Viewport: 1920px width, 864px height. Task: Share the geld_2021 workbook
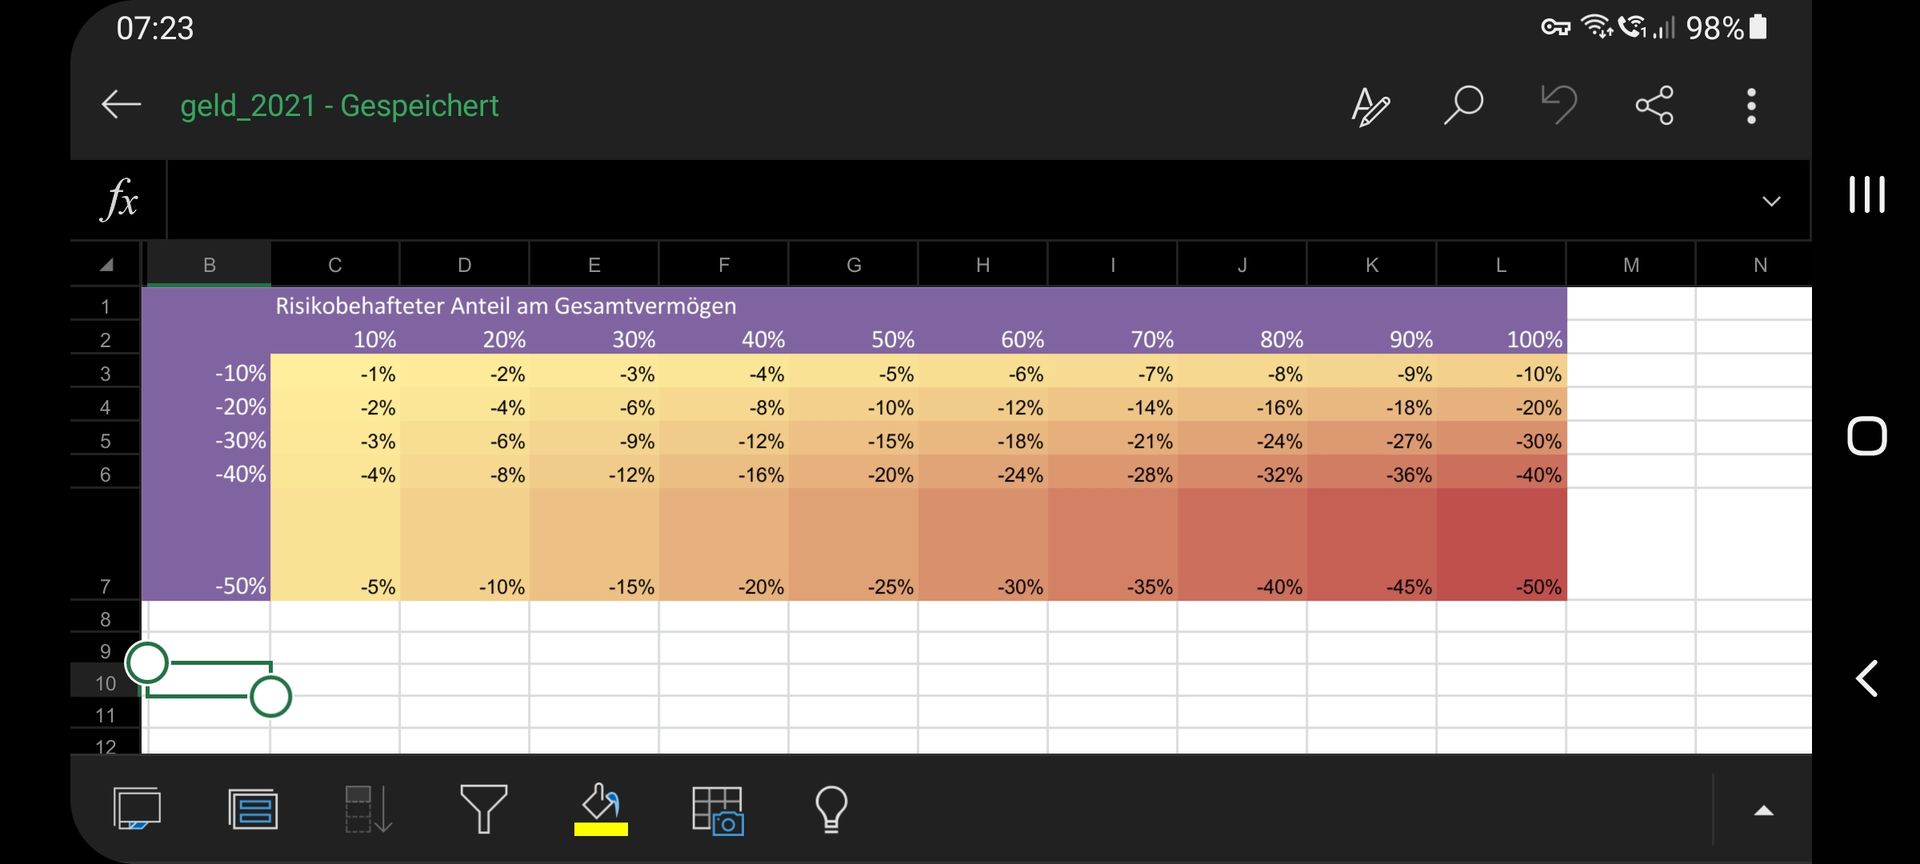[1654, 105]
